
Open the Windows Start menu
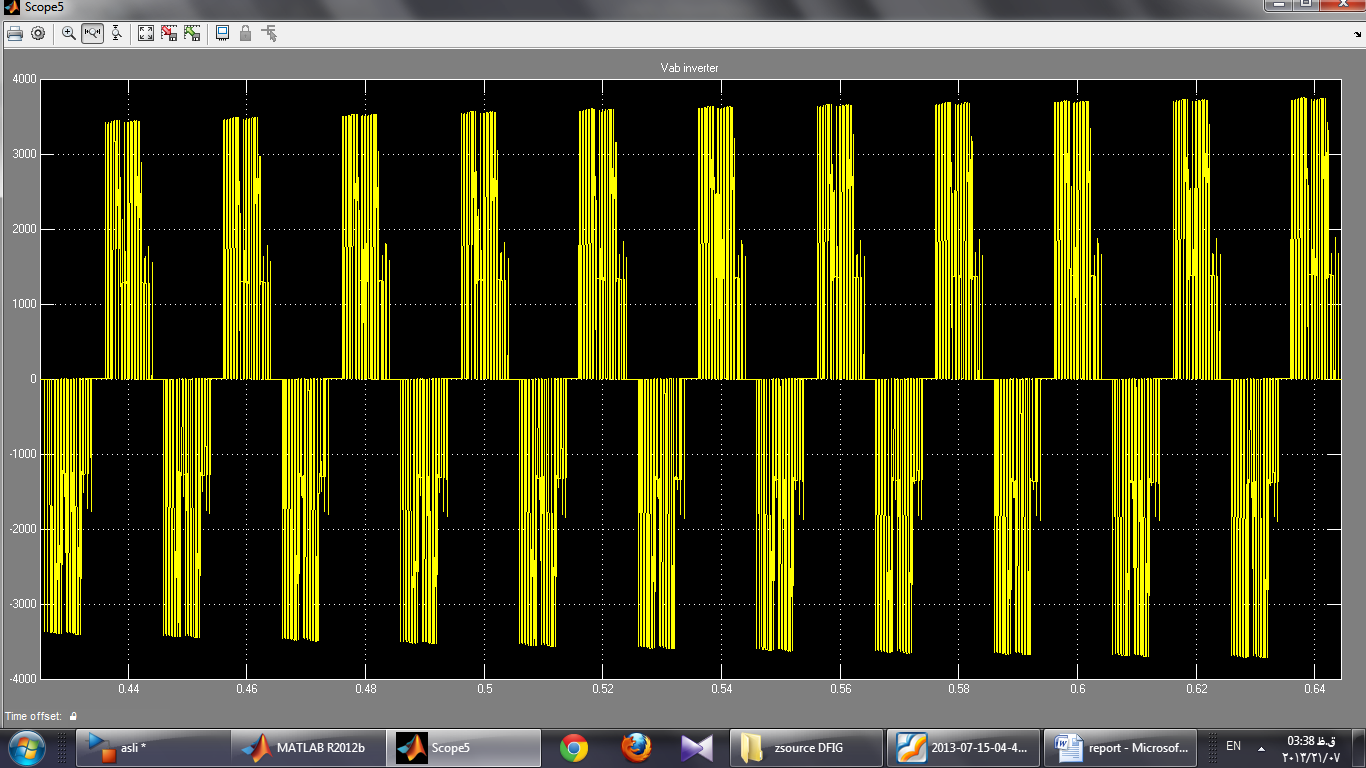26,747
